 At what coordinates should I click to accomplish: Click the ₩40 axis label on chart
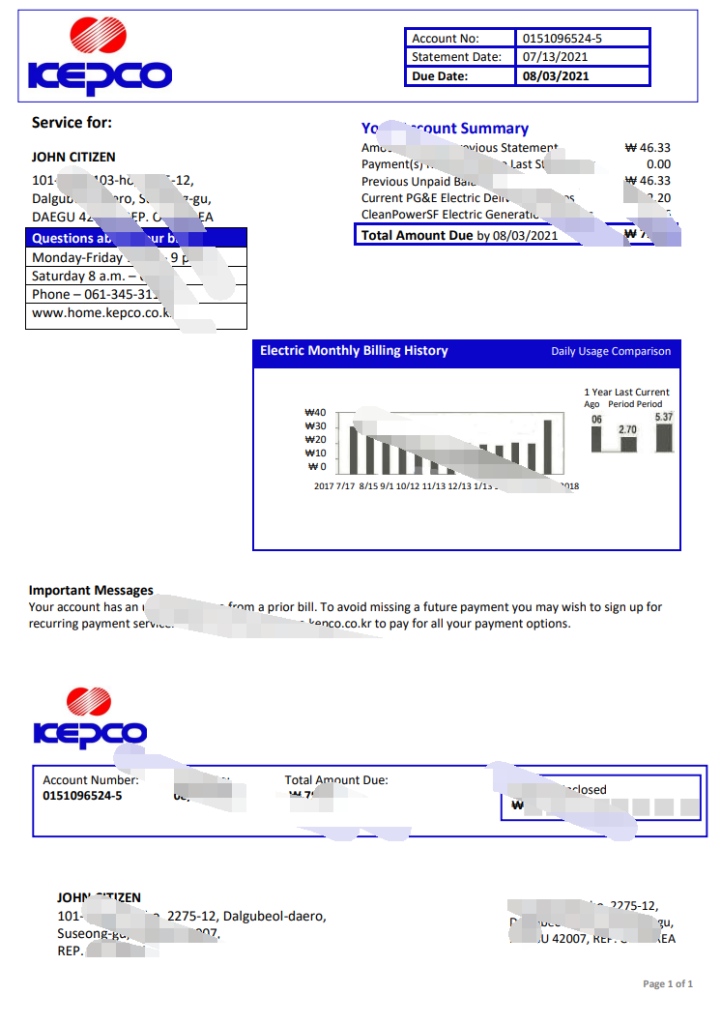coord(315,413)
